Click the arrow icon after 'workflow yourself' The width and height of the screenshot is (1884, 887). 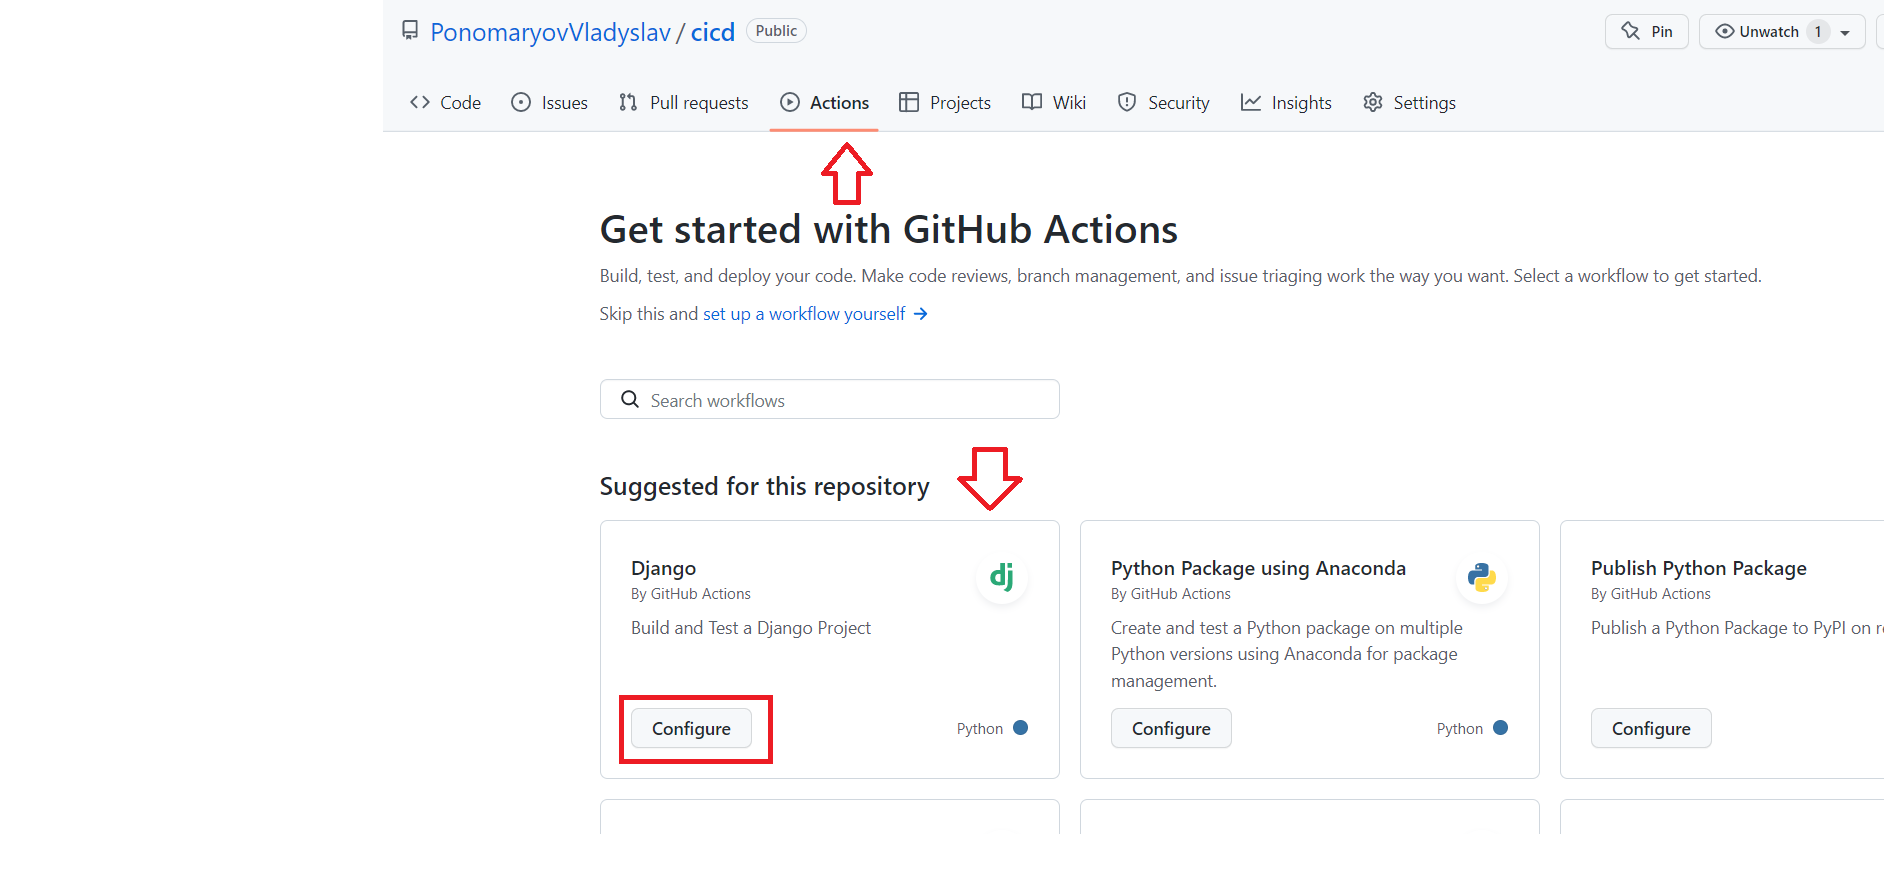[x=921, y=314]
